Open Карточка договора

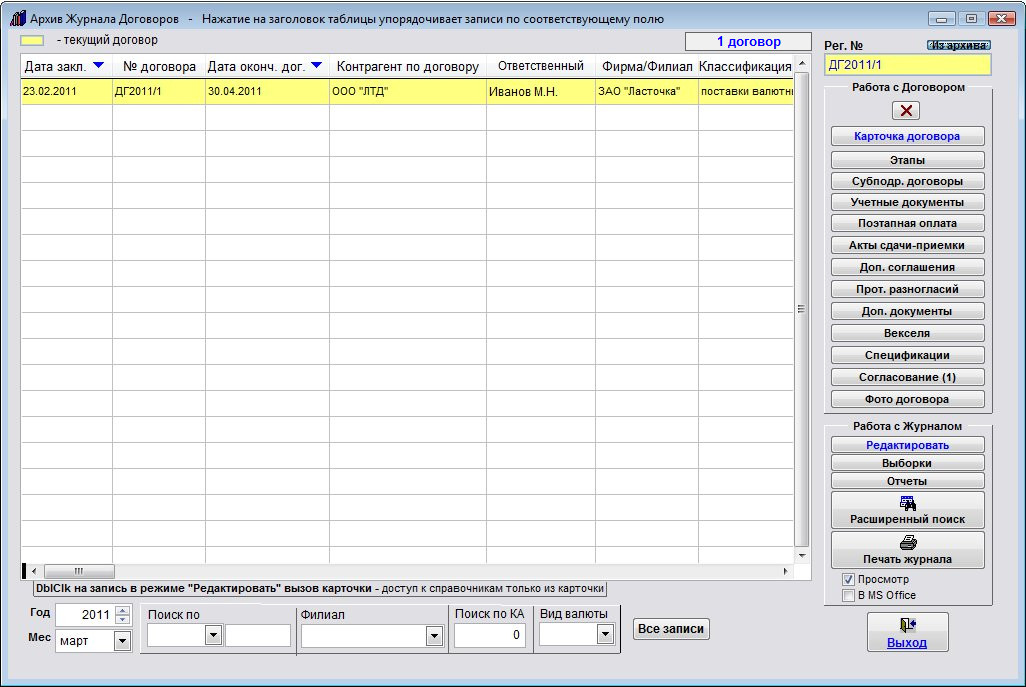click(x=908, y=136)
